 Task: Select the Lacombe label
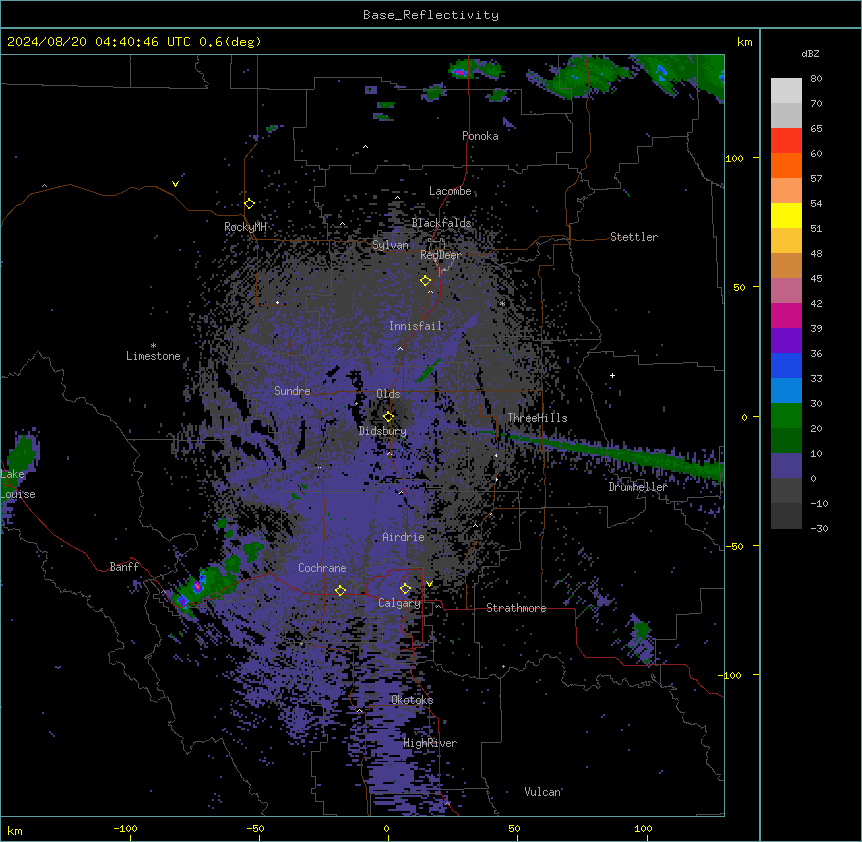(x=450, y=191)
